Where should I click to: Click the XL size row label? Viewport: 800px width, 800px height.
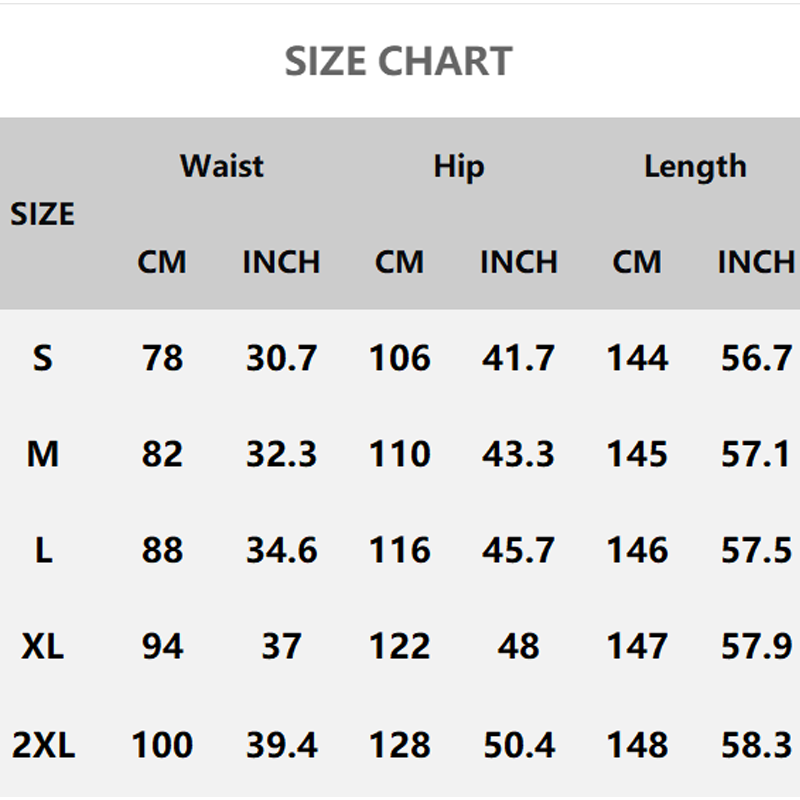[x=42, y=647]
